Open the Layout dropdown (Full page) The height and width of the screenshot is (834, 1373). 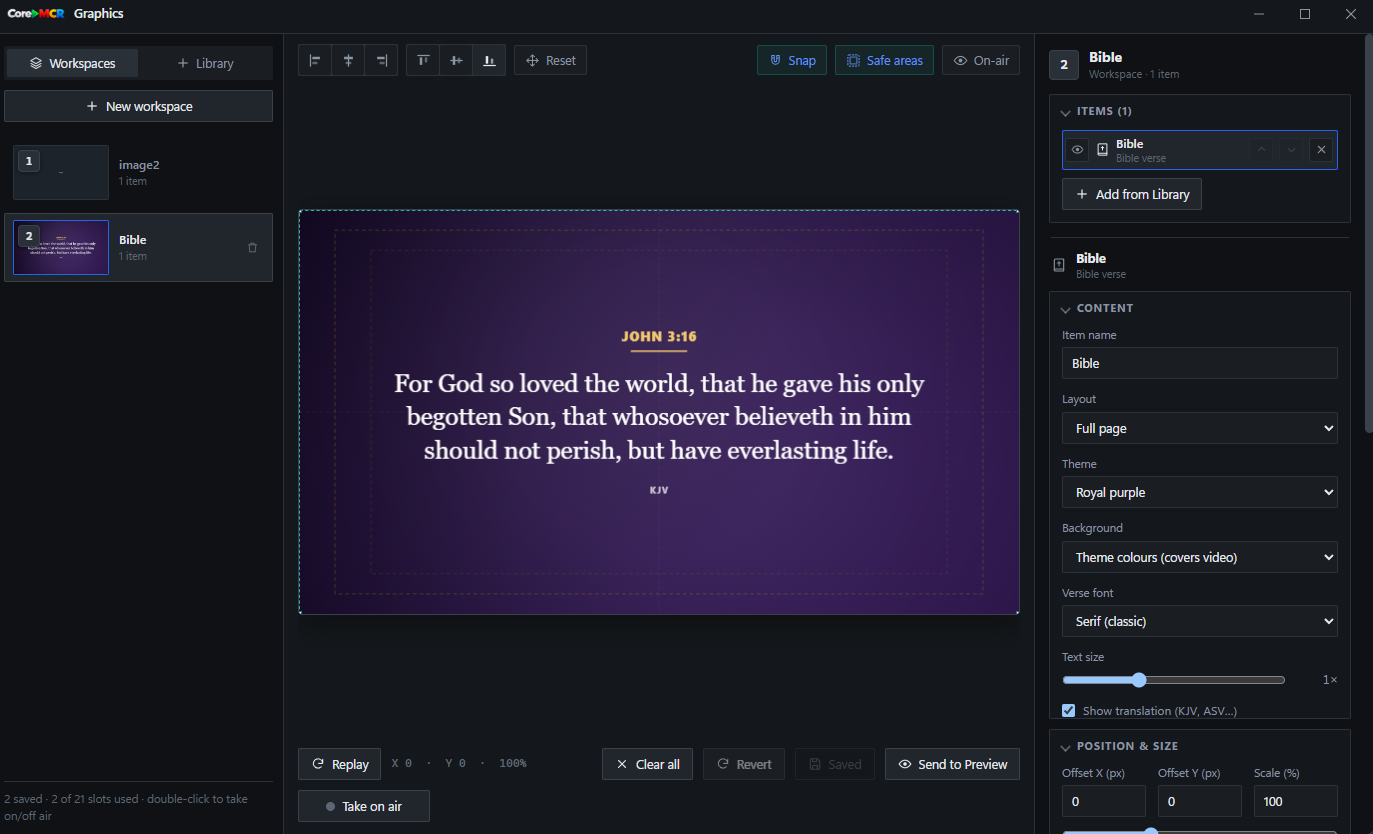pos(1200,428)
